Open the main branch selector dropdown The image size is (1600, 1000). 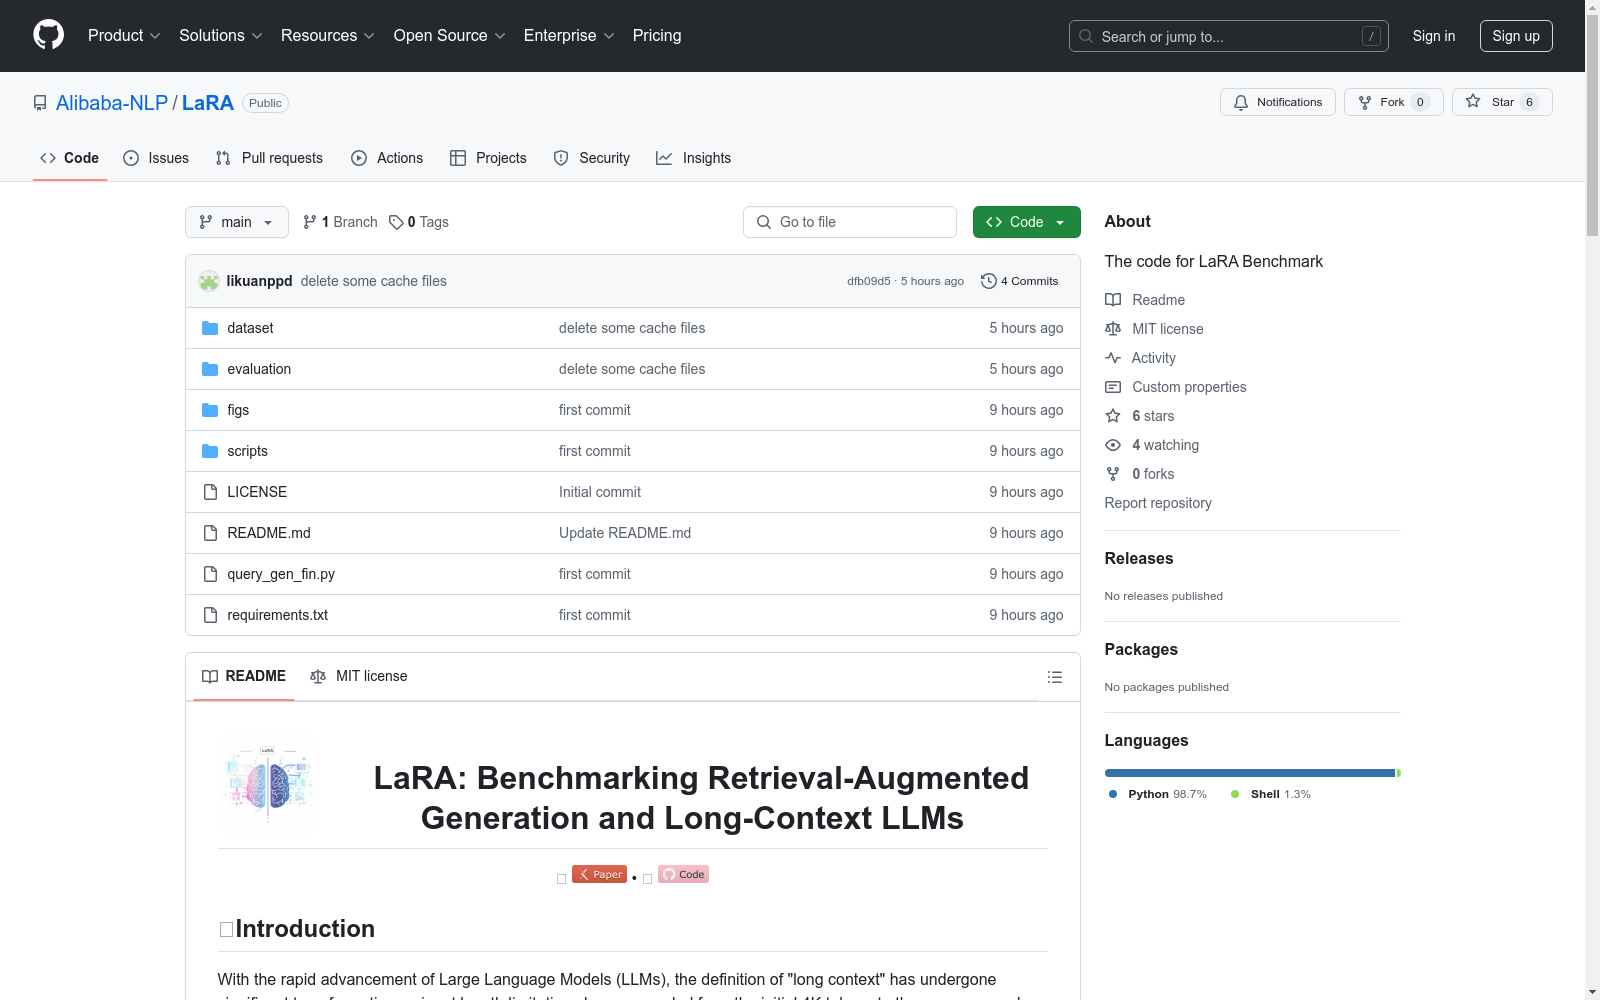pos(237,222)
